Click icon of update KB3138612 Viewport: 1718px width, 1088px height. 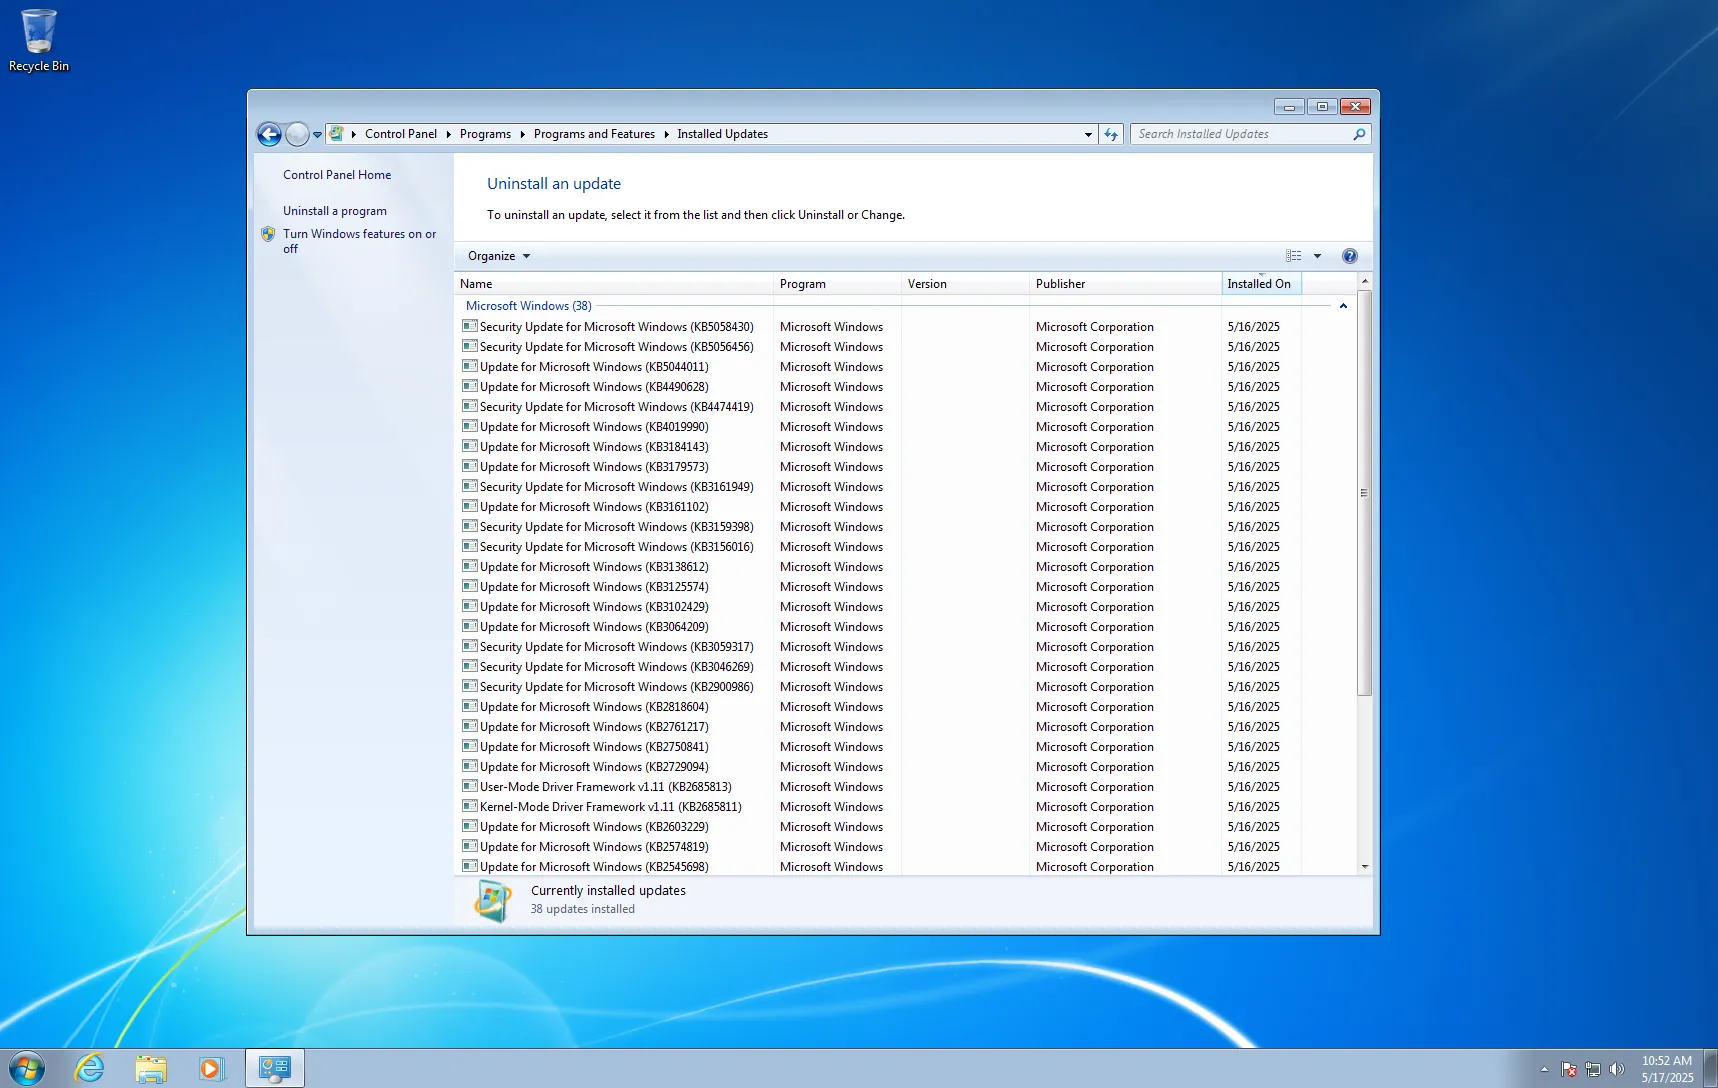click(x=469, y=566)
